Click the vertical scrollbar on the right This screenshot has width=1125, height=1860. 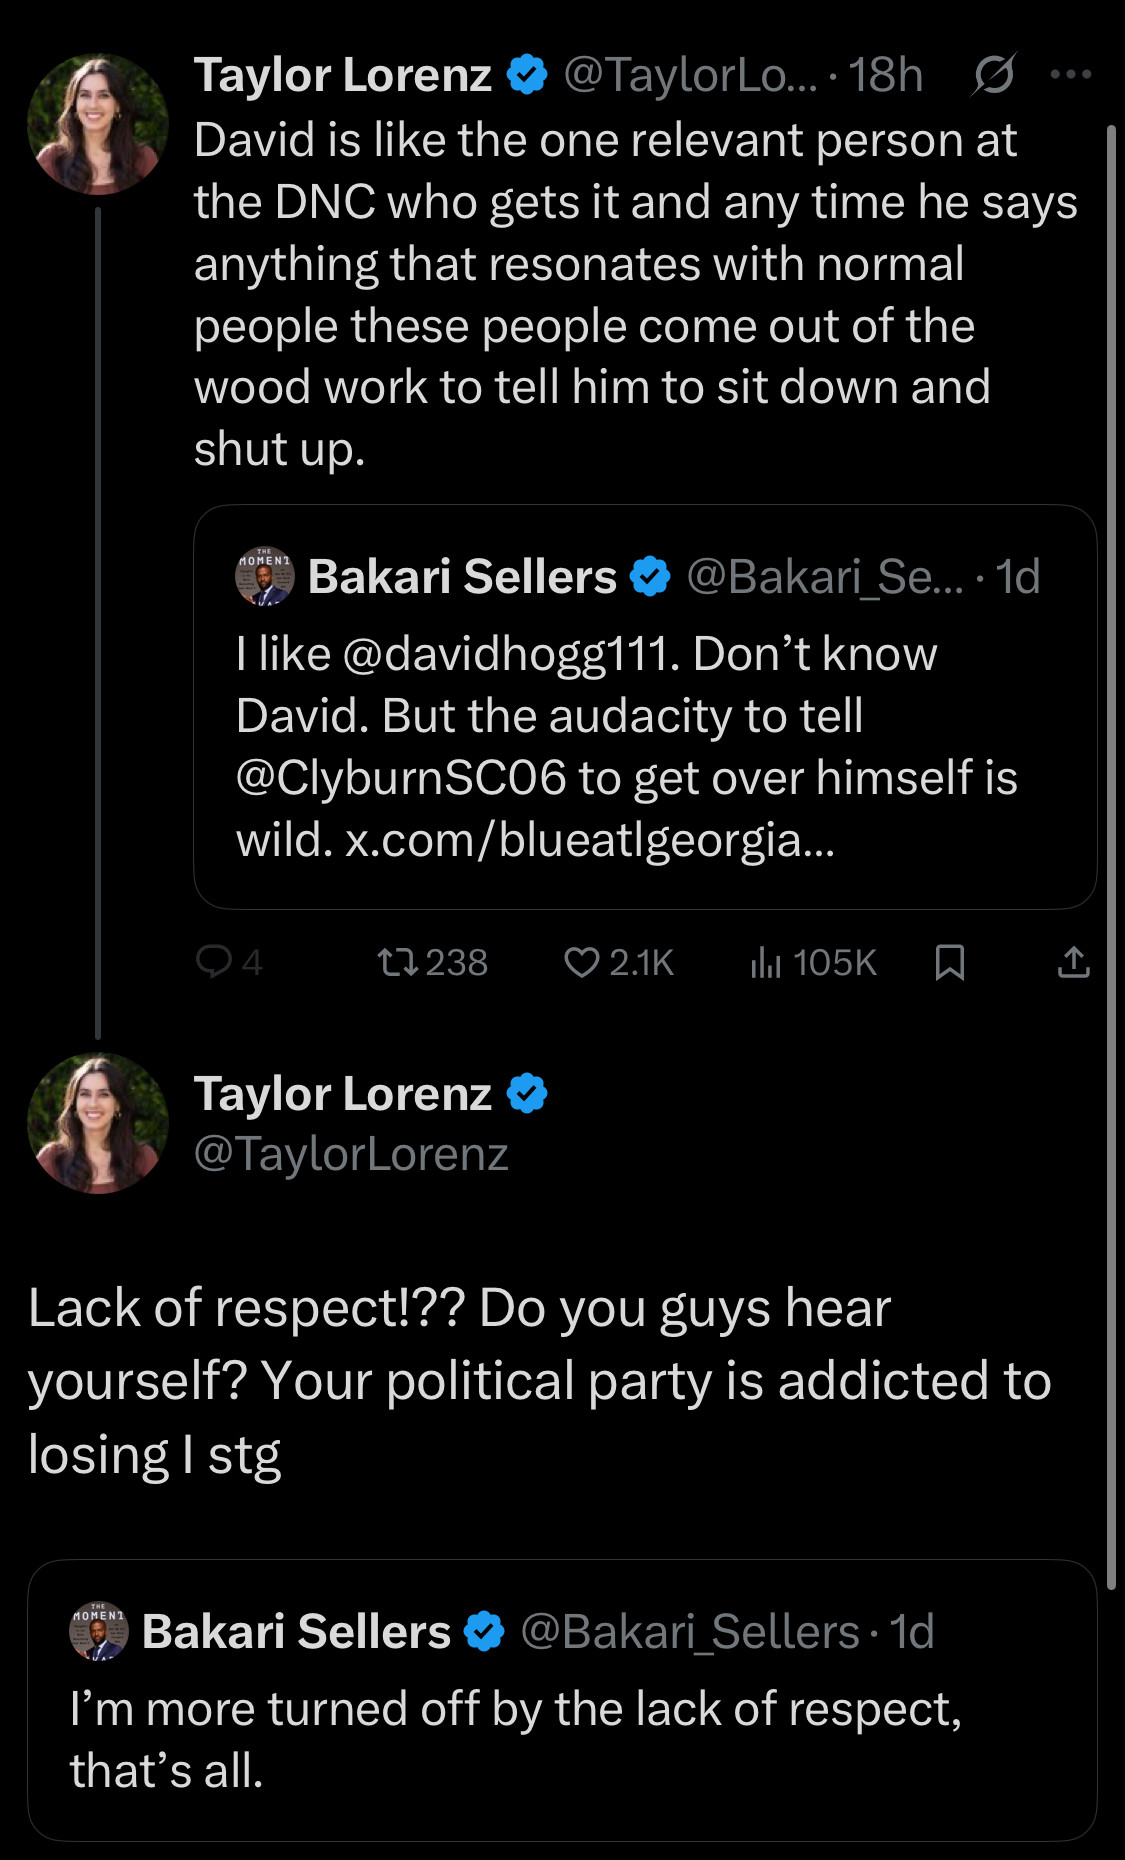[x=1111, y=857]
